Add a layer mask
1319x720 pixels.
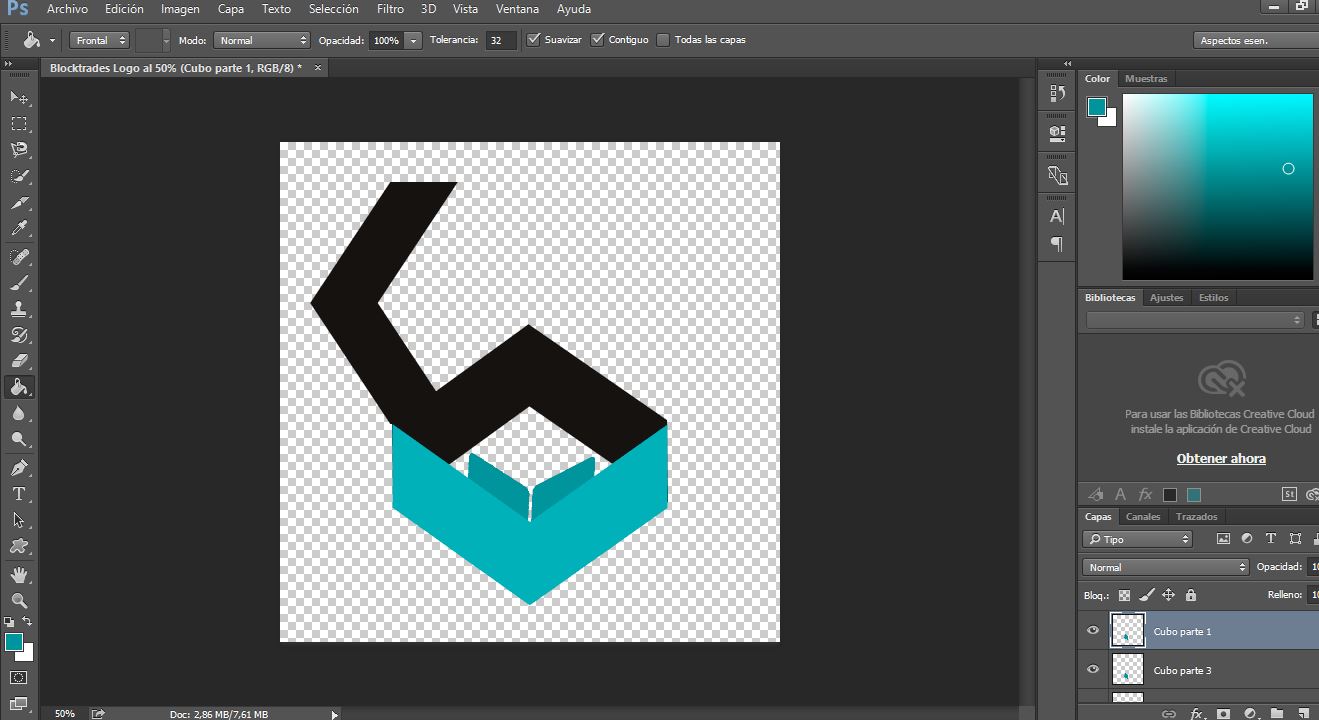pyautogui.click(x=1223, y=713)
